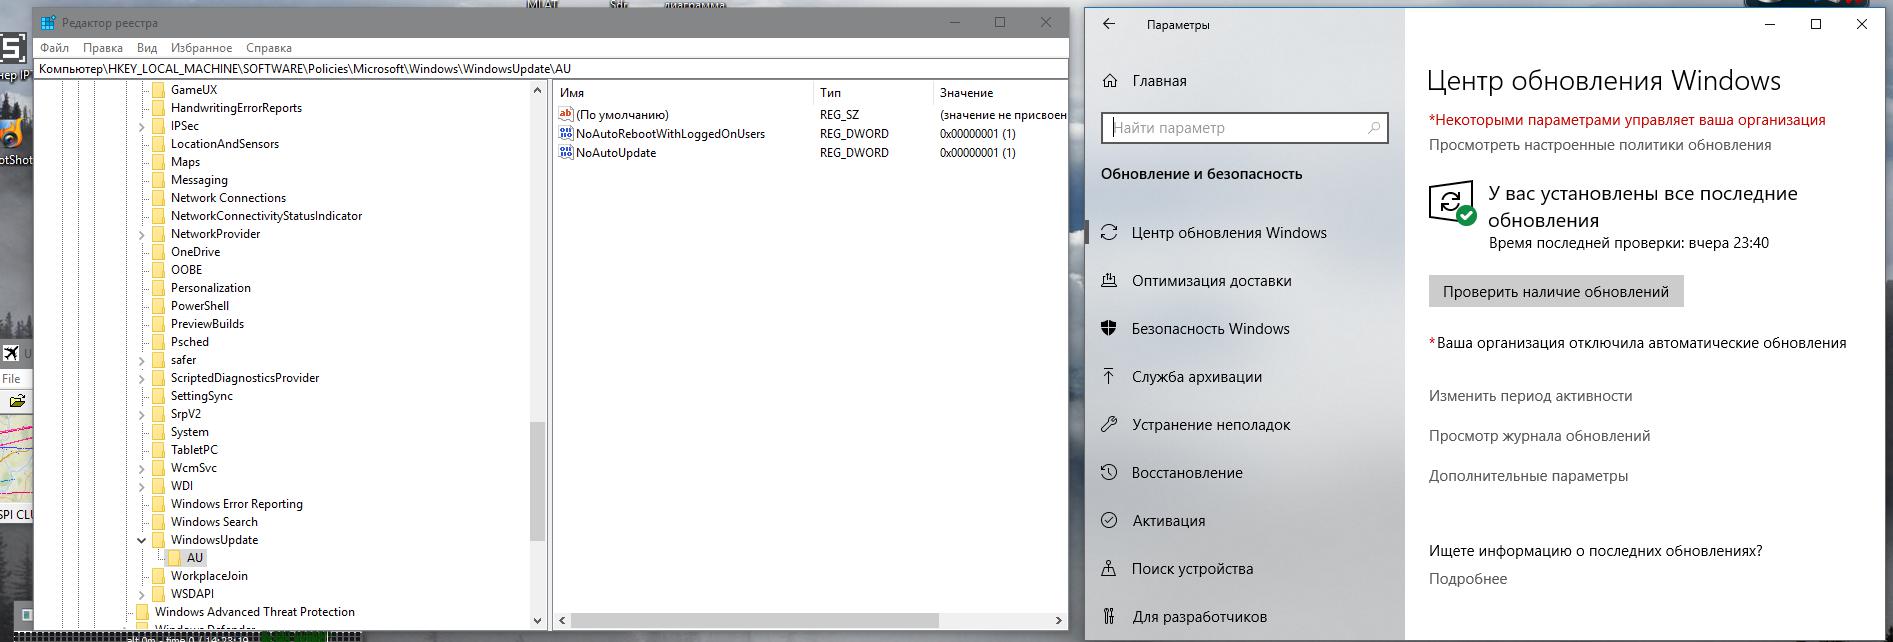Image resolution: width=1893 pixels, height=642 pixels.
Task: Expand the safer registry key
Action: (x=142, y=360)
